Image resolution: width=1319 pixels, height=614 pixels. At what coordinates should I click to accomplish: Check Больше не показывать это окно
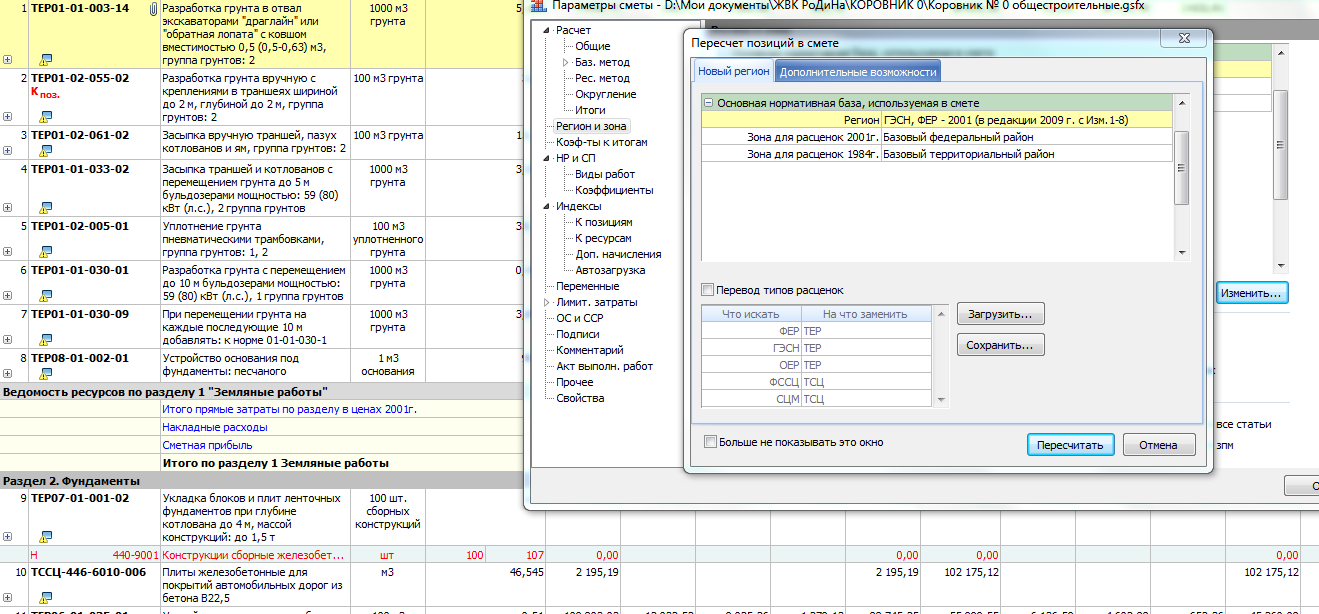[x=710, y=442]
